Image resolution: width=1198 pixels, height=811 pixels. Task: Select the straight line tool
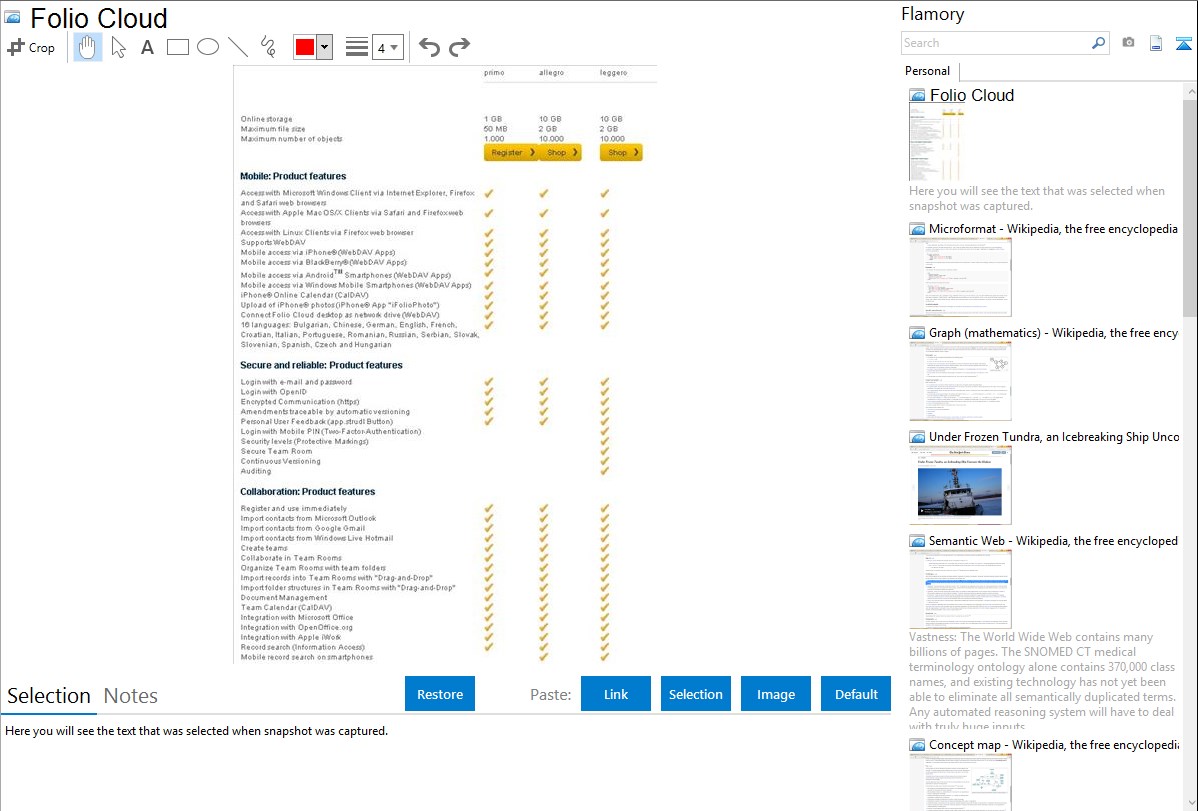[x=238, y=47]
